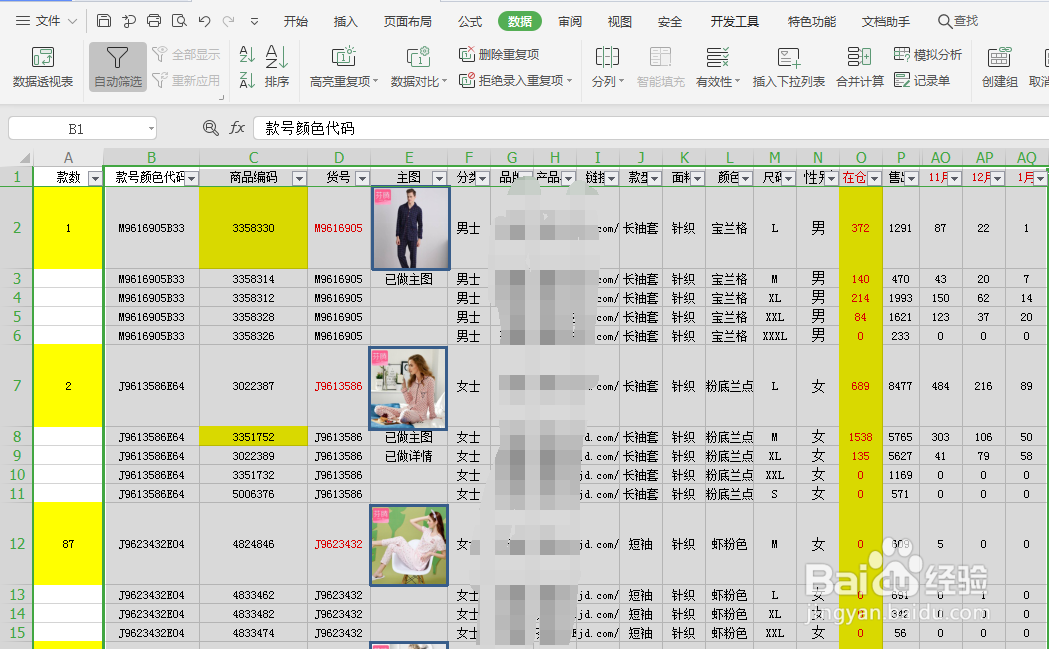Viewport: 1049px width, 649px height.
Task: Sort ascending with the AZ sort icon
Action: tap(247, 55)
